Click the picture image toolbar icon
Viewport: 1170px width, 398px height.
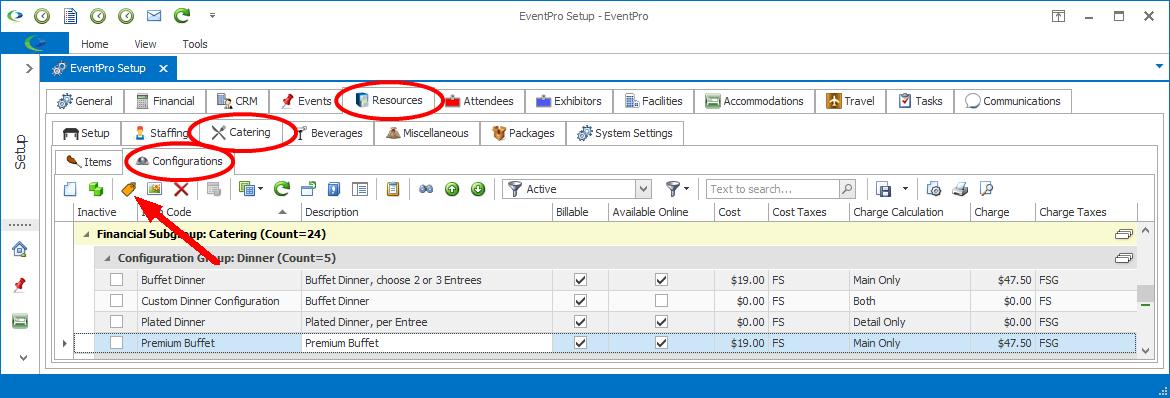(154, 189)
